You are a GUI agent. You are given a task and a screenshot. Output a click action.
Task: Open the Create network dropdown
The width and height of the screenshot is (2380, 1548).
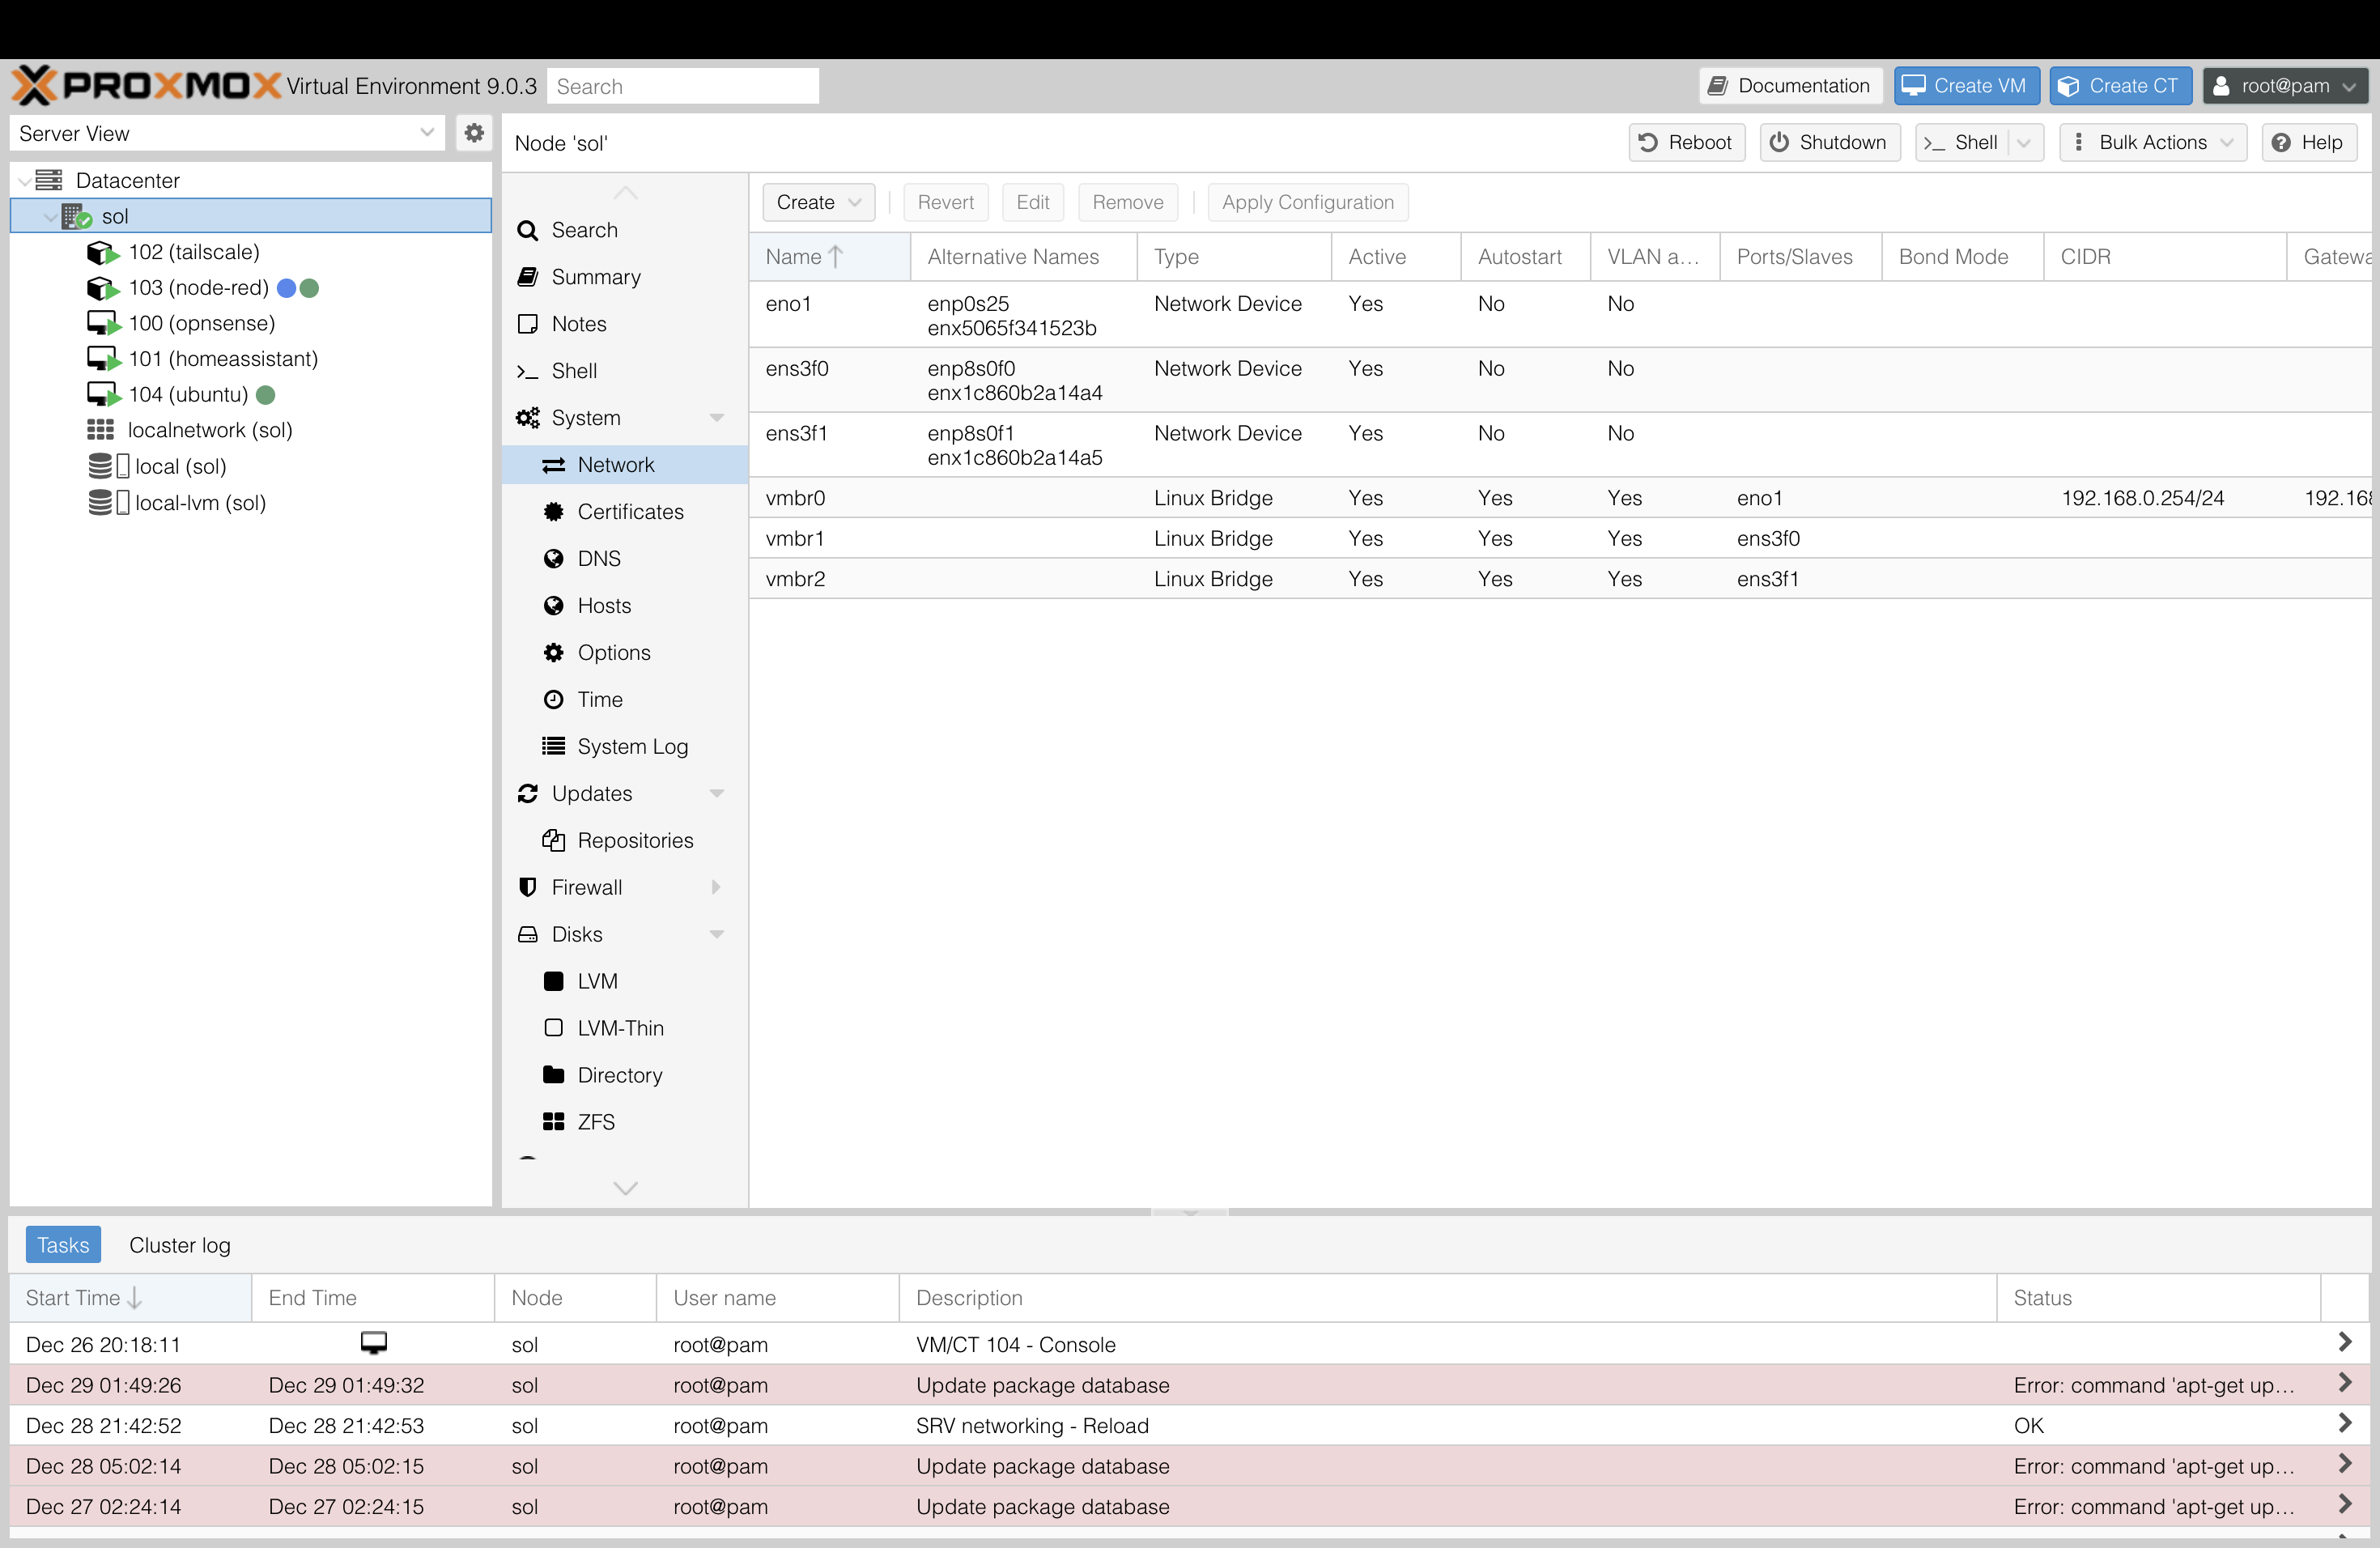pos(818,202)
